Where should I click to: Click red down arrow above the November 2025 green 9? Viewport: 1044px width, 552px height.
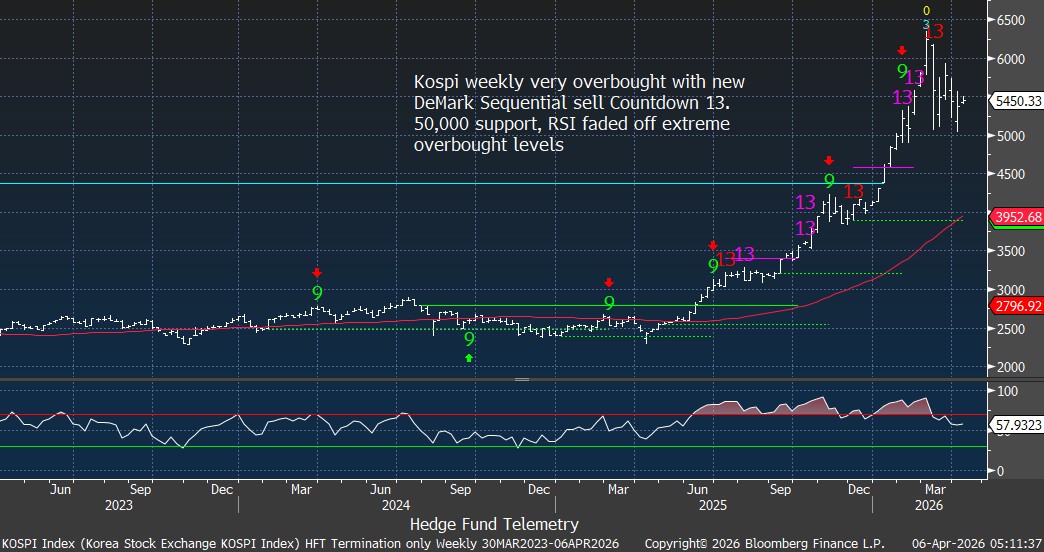[x=828, y=160]
